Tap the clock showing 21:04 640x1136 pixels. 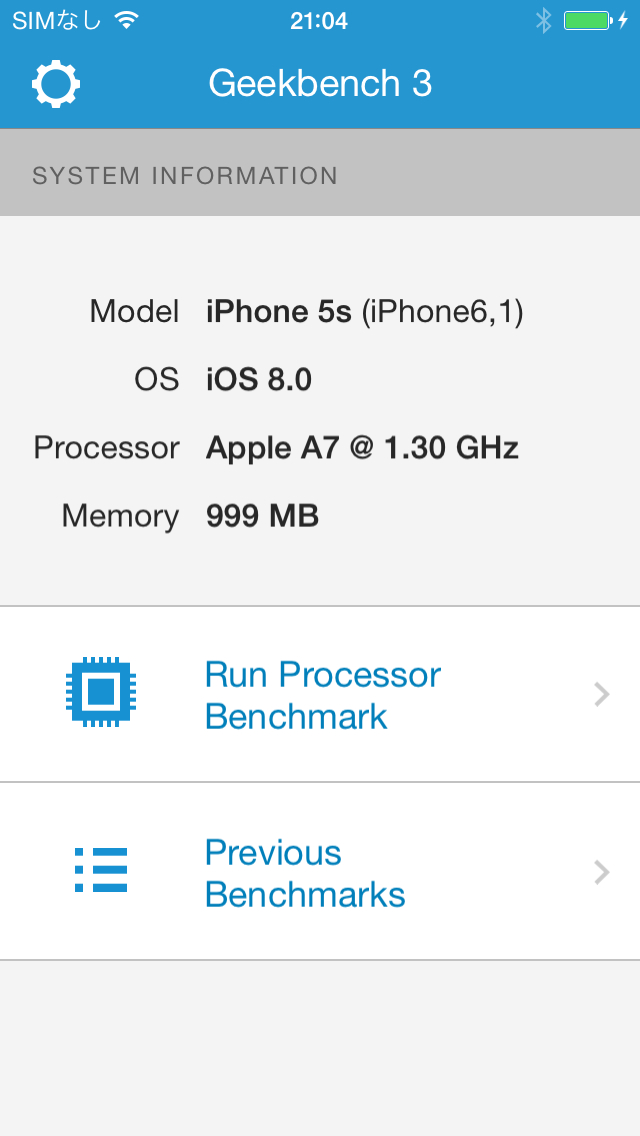pyautogui.click(x=319, y=20)
